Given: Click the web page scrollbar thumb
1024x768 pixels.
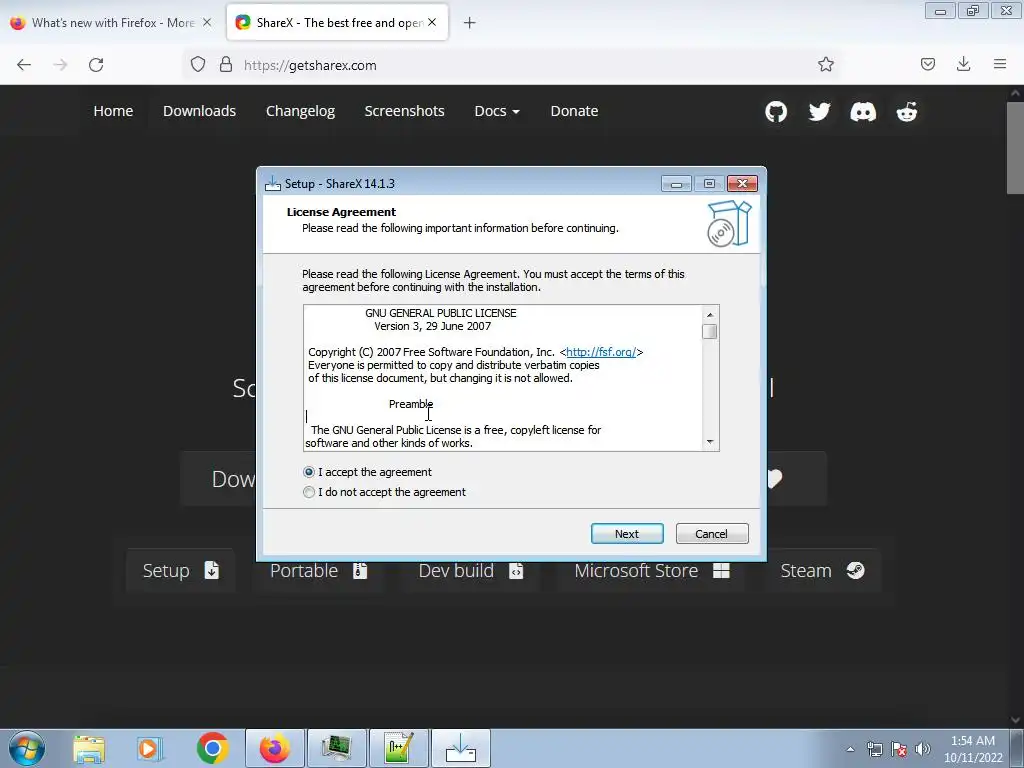Looking at the screenshot, I should pyautogui.click(x=1015, y=148).
